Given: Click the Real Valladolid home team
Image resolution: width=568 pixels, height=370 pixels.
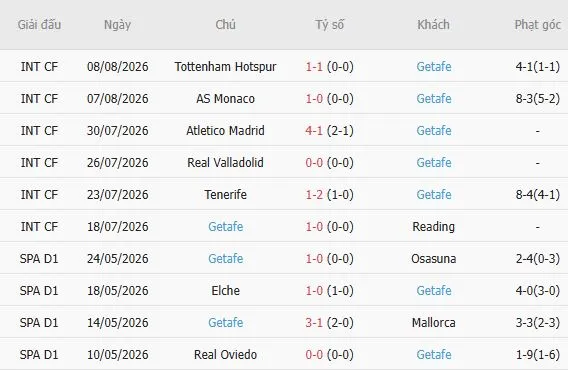Looking at the screenshot, I should coord(225,162).
